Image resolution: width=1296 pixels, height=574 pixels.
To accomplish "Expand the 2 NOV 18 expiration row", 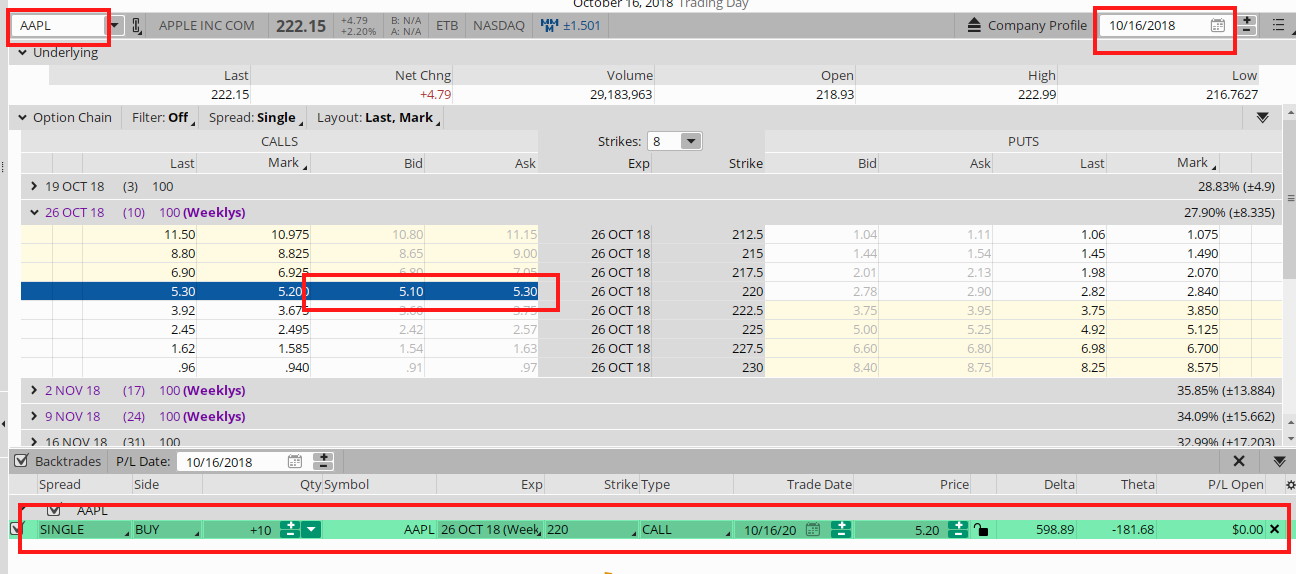I will click(x=34, y=391).
